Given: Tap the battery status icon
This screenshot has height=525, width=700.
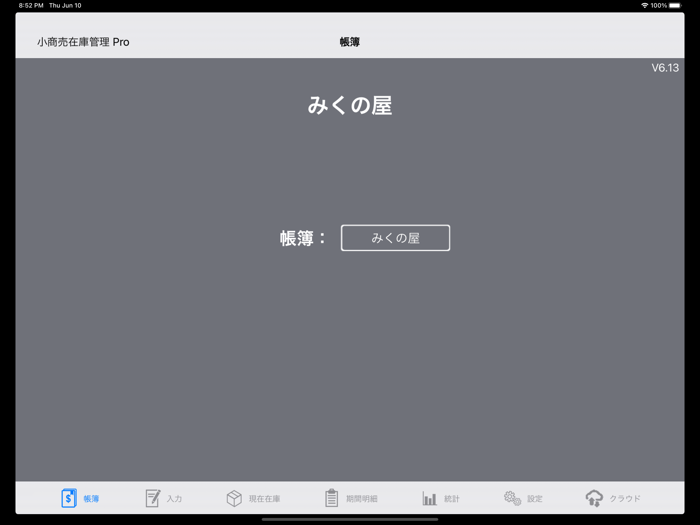Looking at the screenshot, I should (675, 5).
